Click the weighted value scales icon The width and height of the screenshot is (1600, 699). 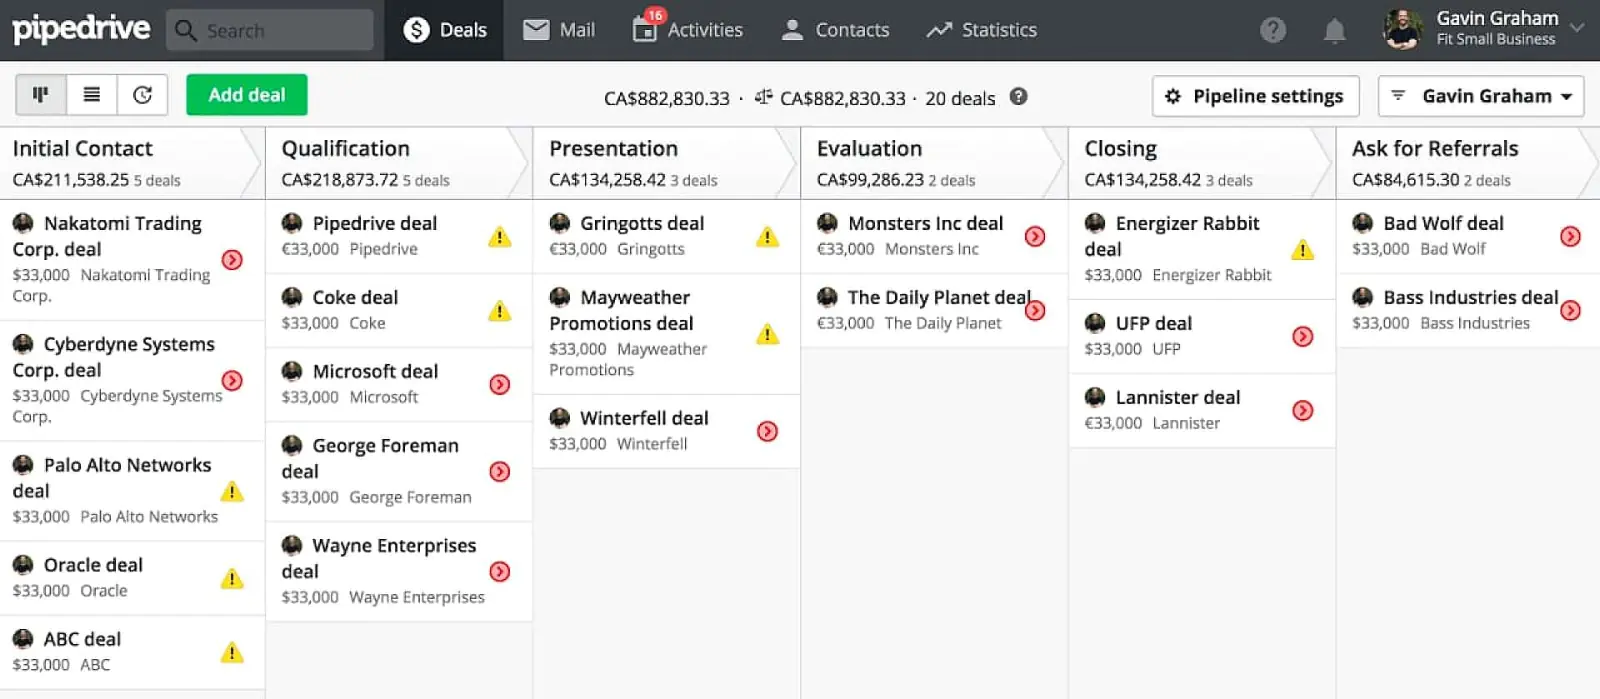[x=764, y=97]
